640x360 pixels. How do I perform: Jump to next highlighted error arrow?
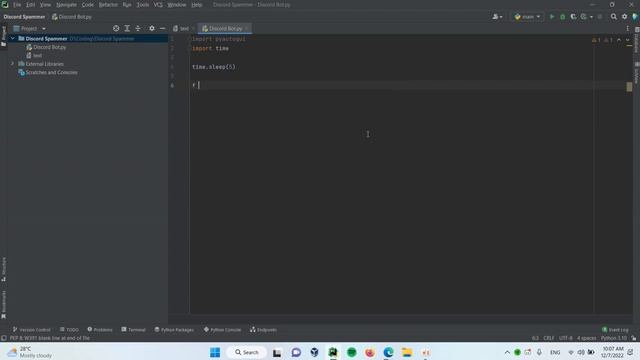pyautogui.click(x=628, y=40)
